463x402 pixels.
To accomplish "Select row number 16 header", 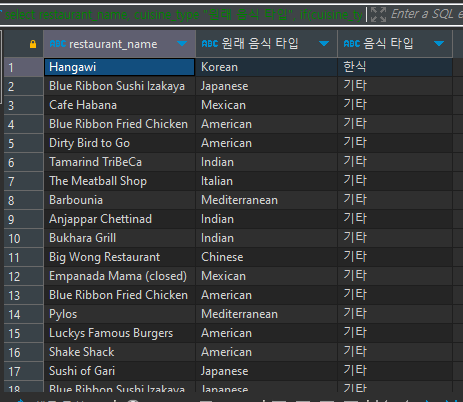I will tap(23, 352).
